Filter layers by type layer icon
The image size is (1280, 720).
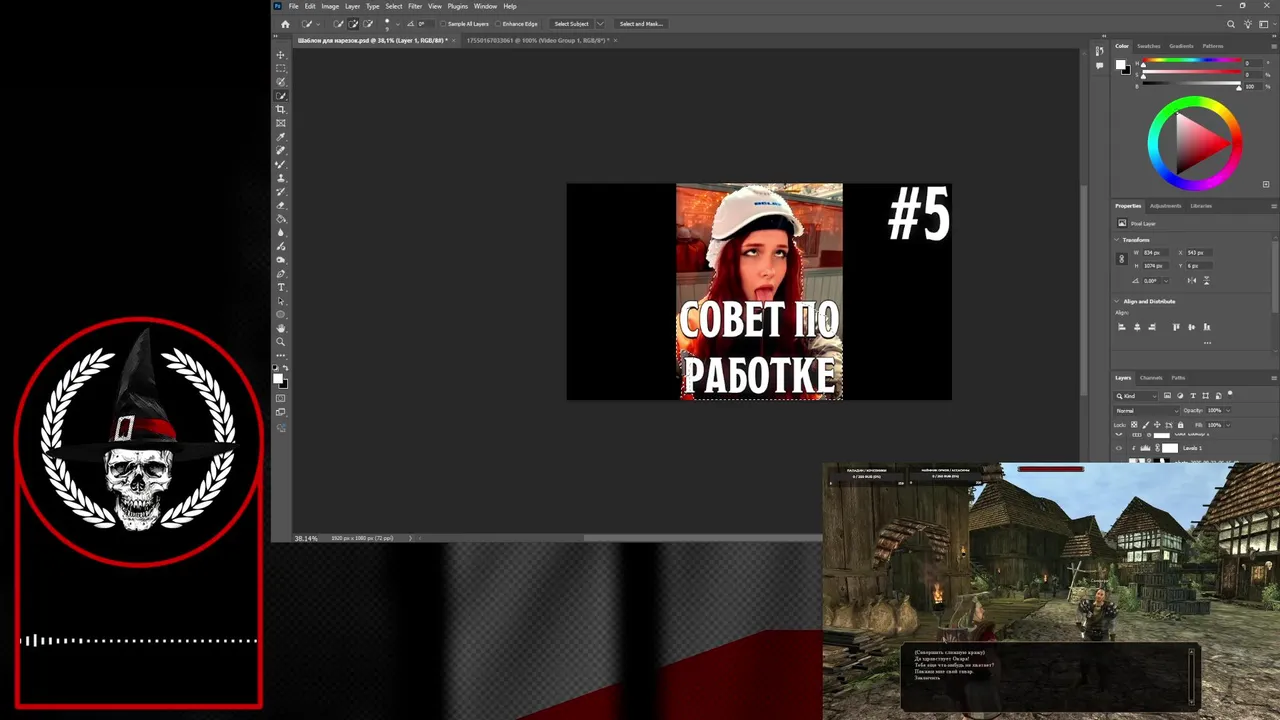1193,395
